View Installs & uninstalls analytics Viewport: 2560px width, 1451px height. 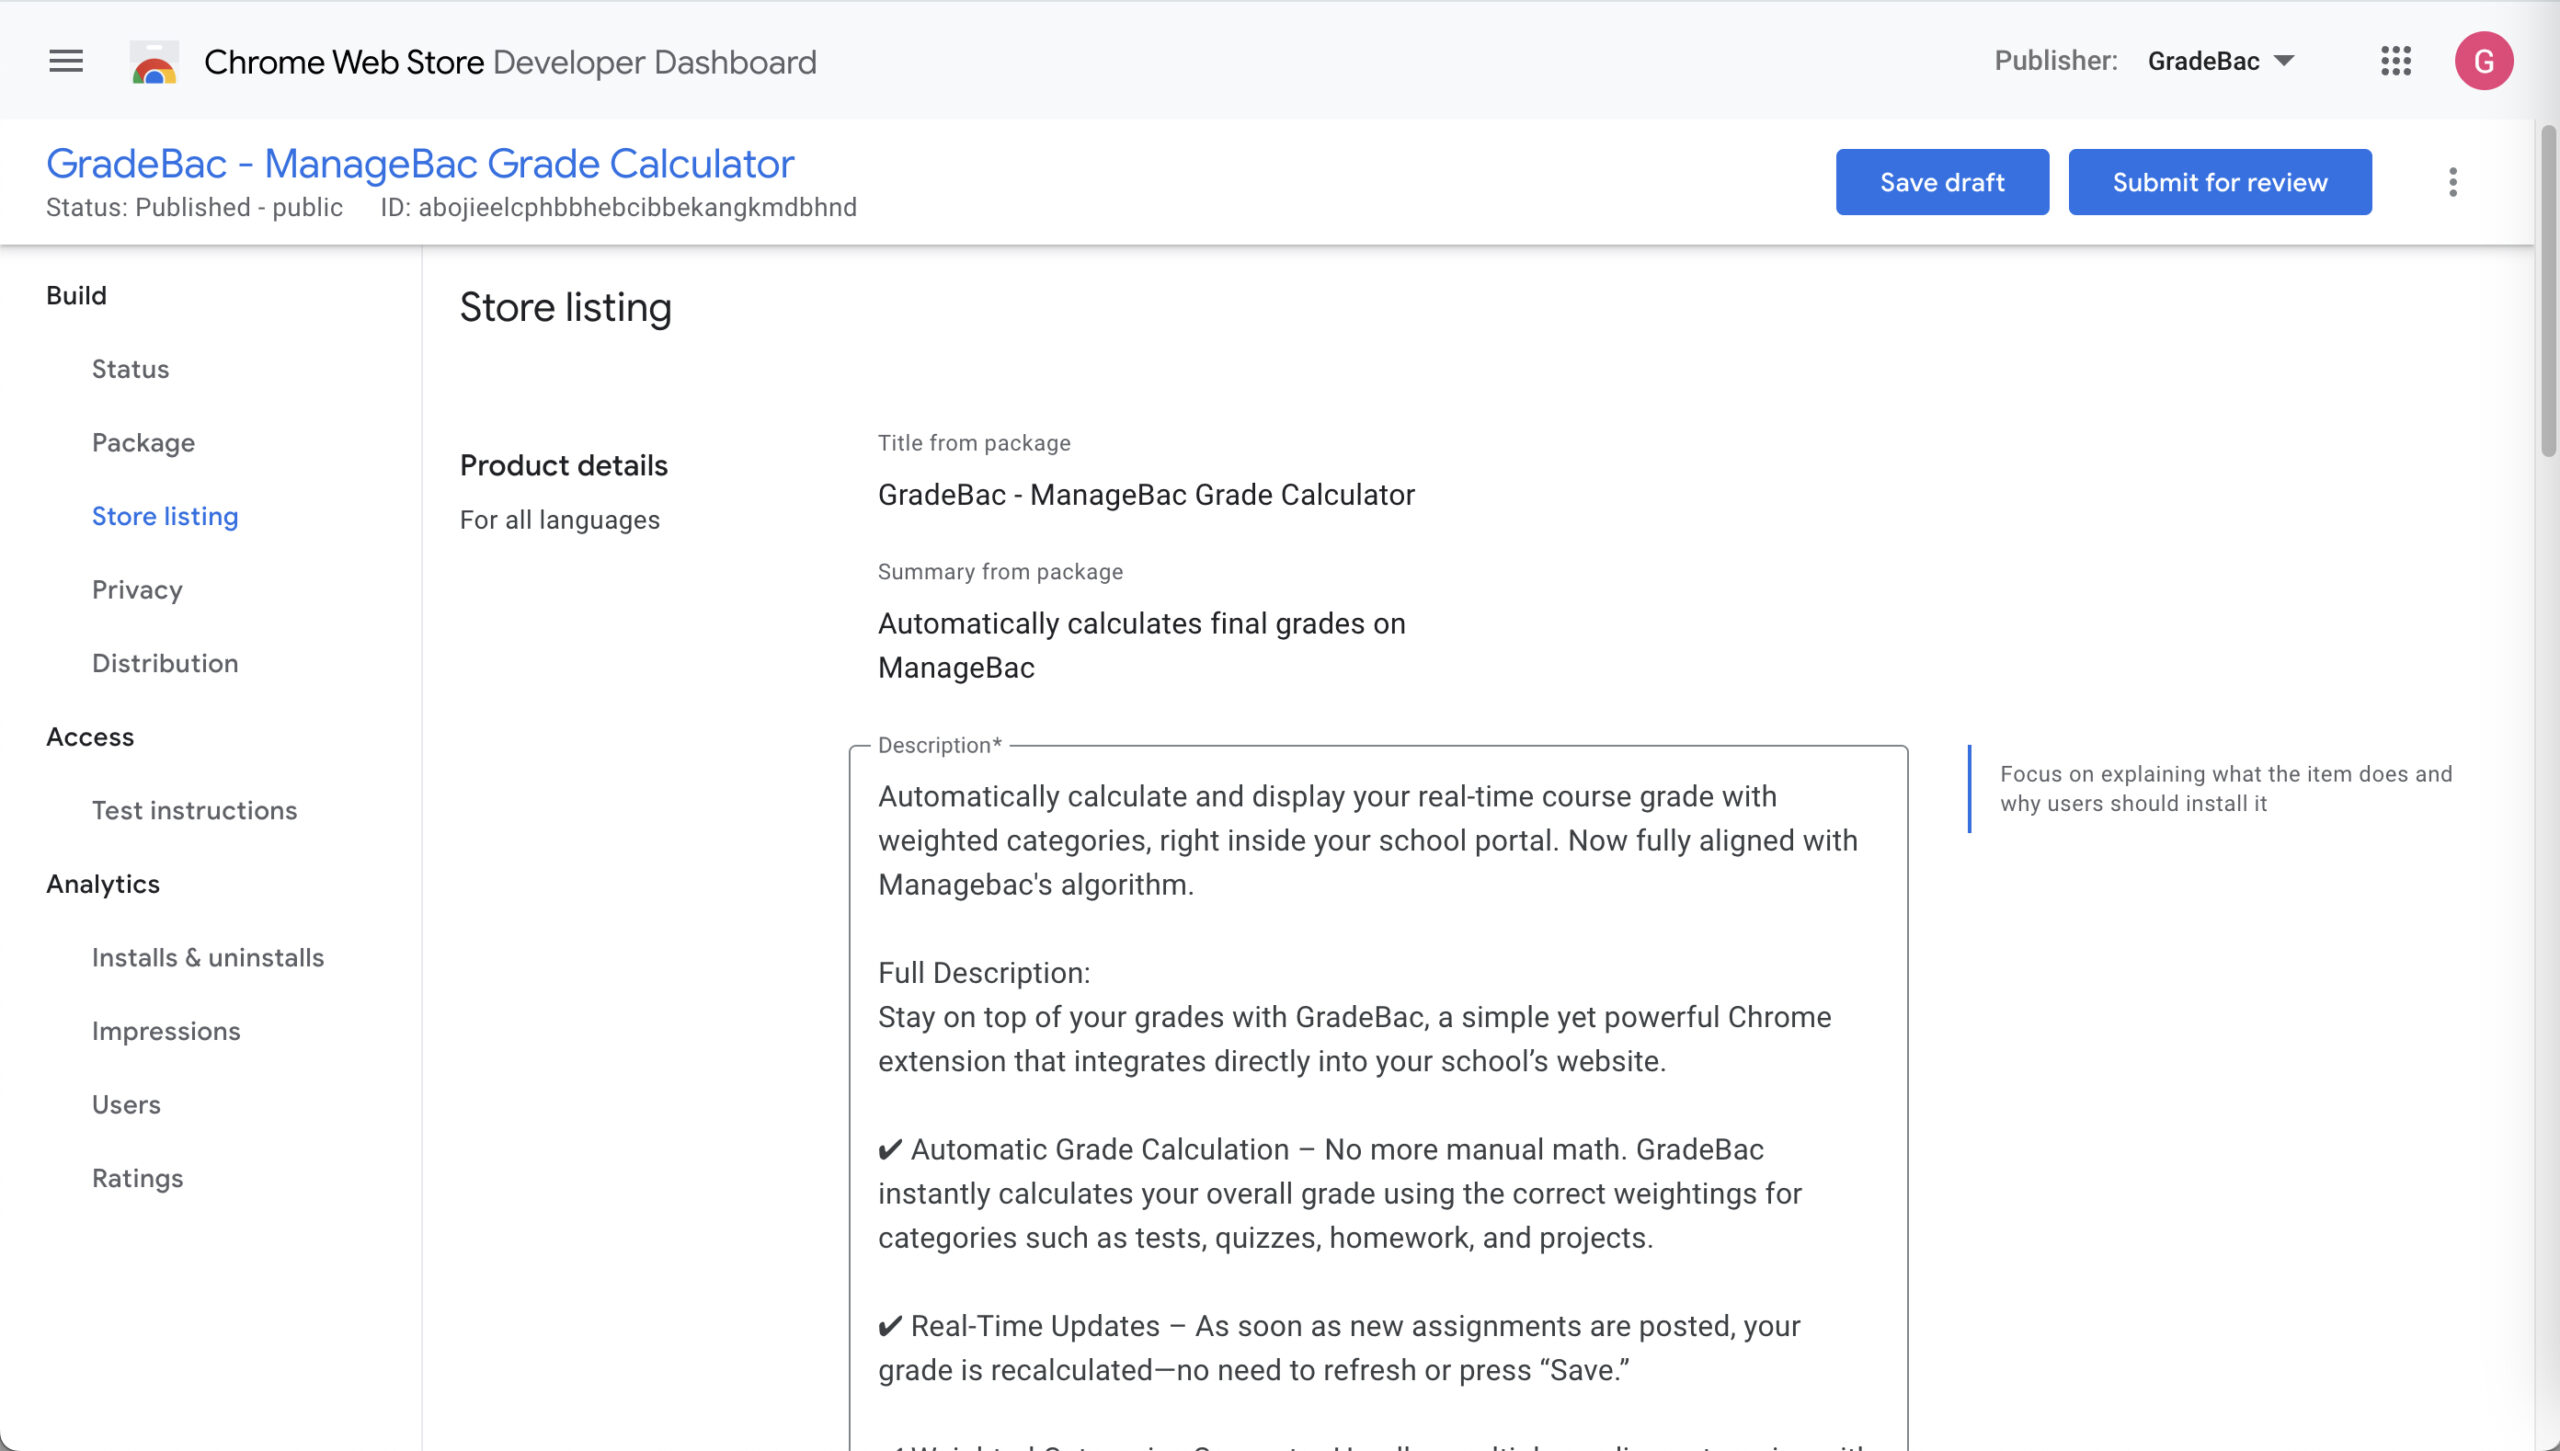pyautogui.click(x=208, y=957)
